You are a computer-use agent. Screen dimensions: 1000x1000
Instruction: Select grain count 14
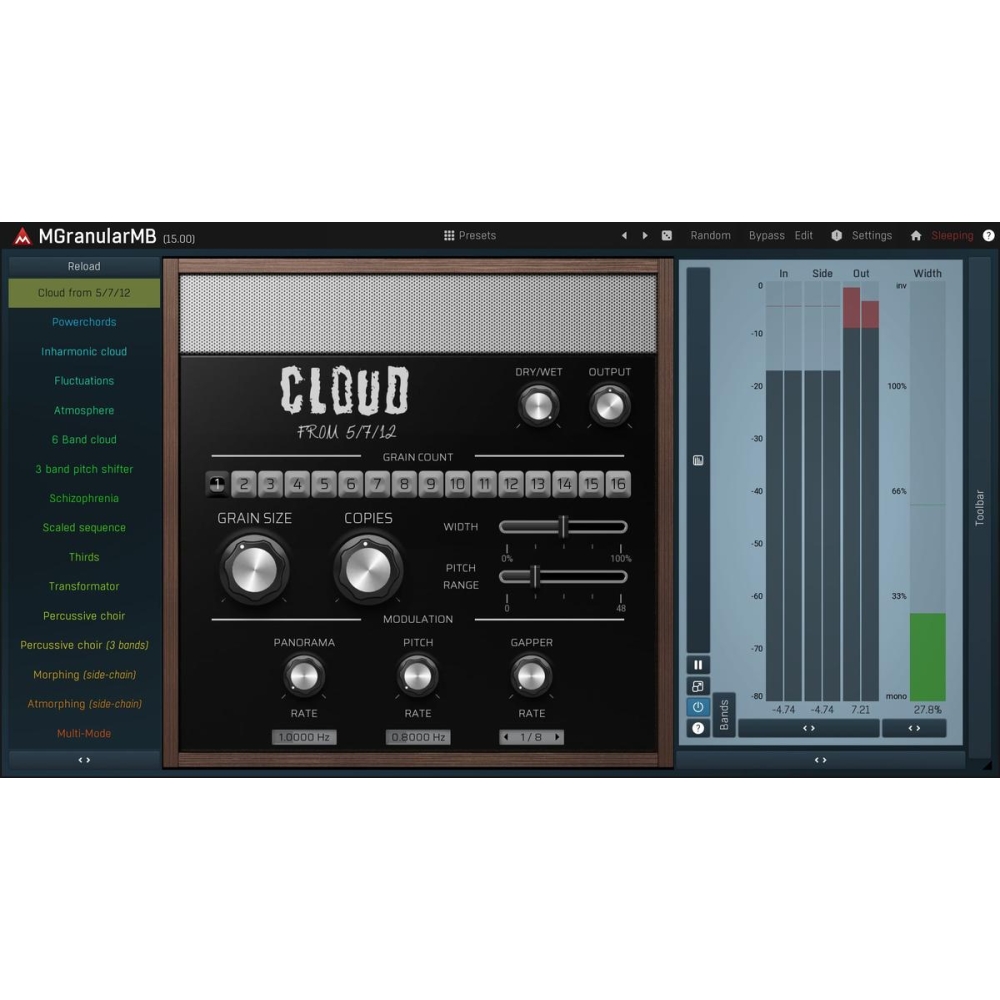tap(564, 484)
